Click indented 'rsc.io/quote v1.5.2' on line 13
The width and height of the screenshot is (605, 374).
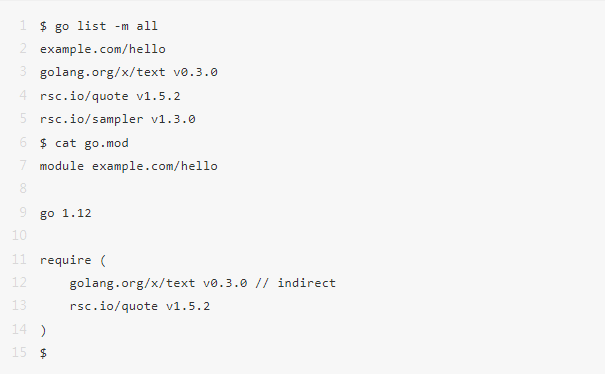140,306
